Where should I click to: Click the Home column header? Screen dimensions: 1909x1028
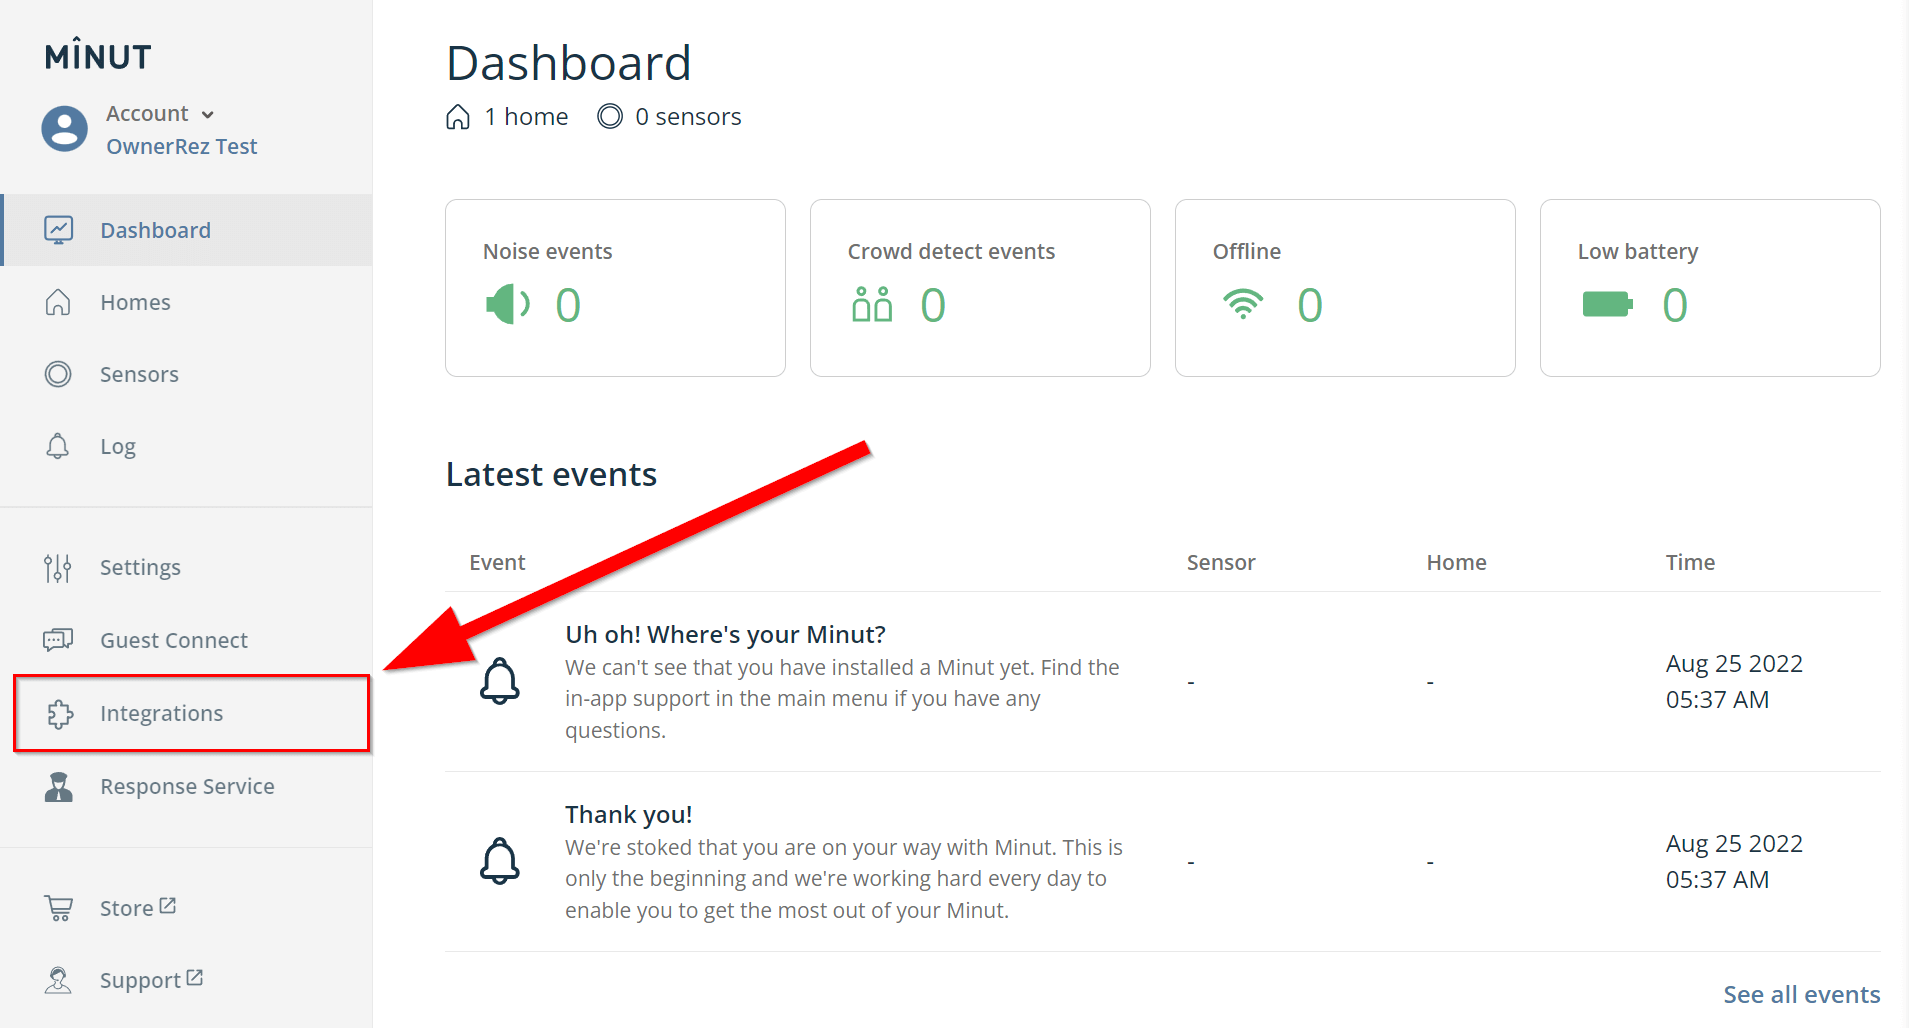pos(1456,562)
